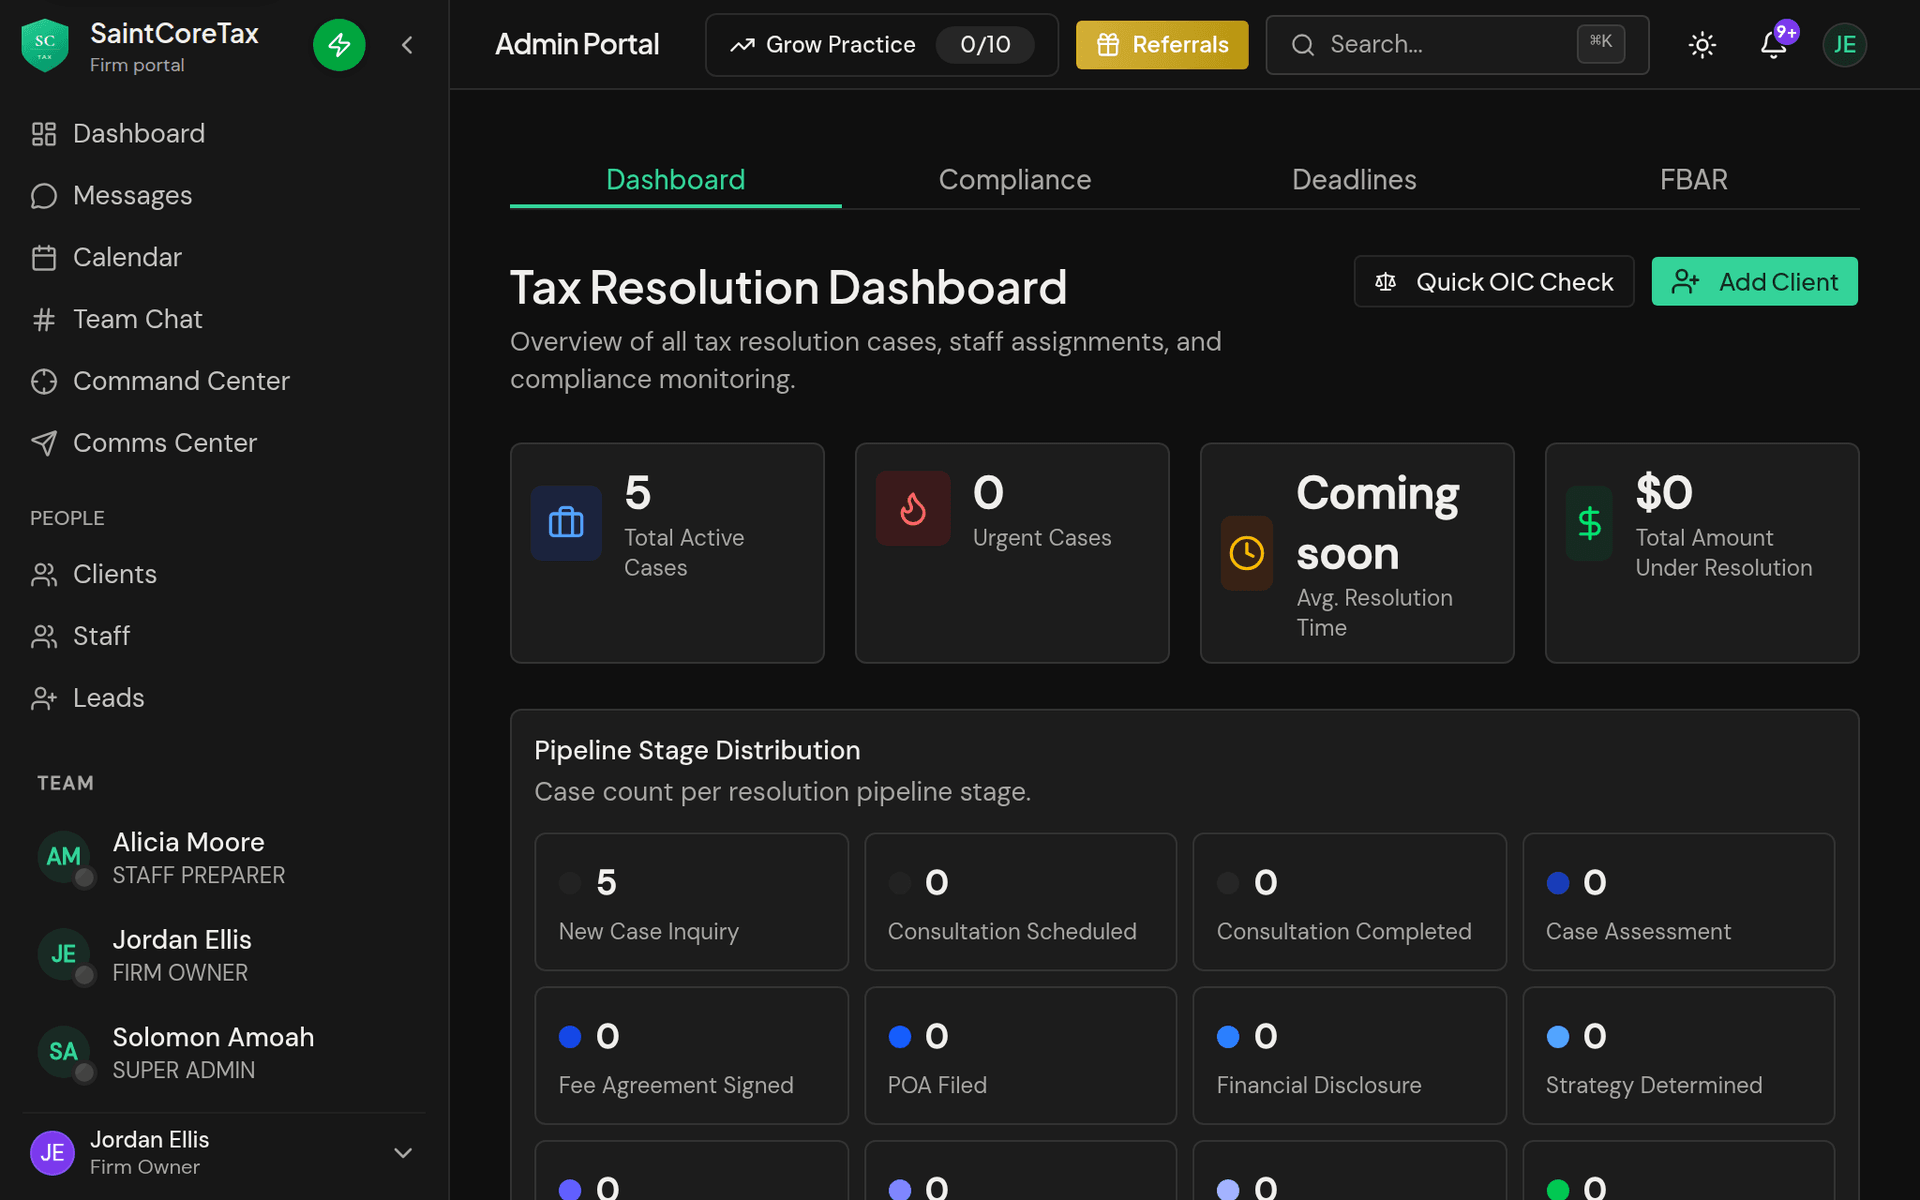
Task: Open Command Center in the sidebar
Action: [224, 382]
